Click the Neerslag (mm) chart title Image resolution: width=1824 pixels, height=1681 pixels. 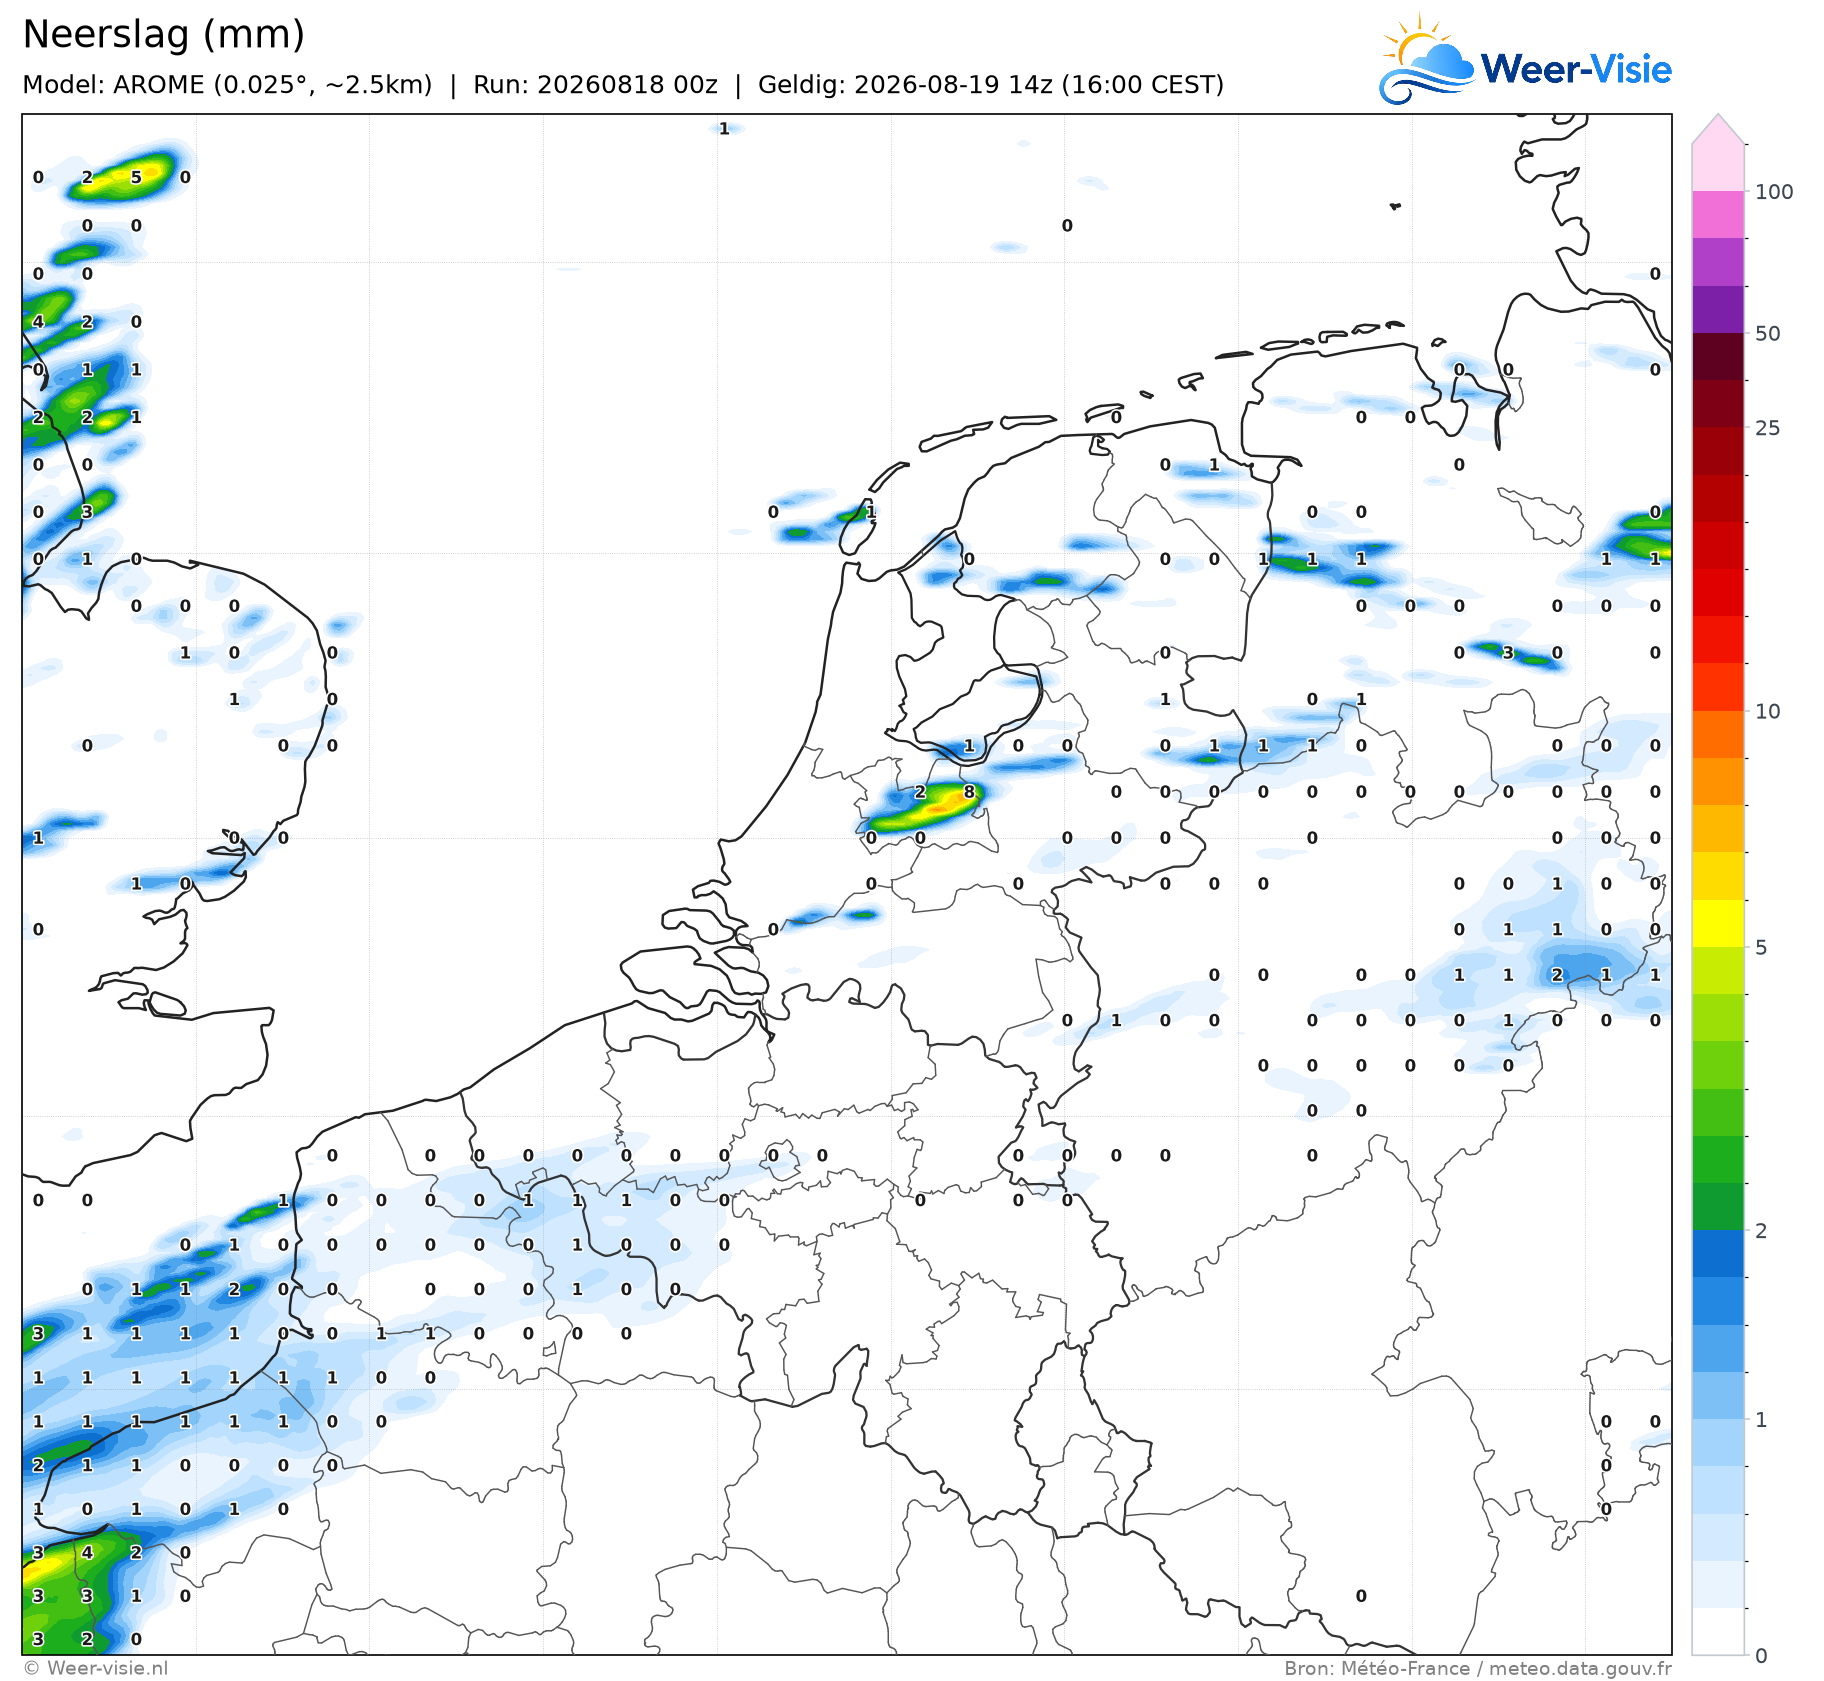[x=163, y=34]
